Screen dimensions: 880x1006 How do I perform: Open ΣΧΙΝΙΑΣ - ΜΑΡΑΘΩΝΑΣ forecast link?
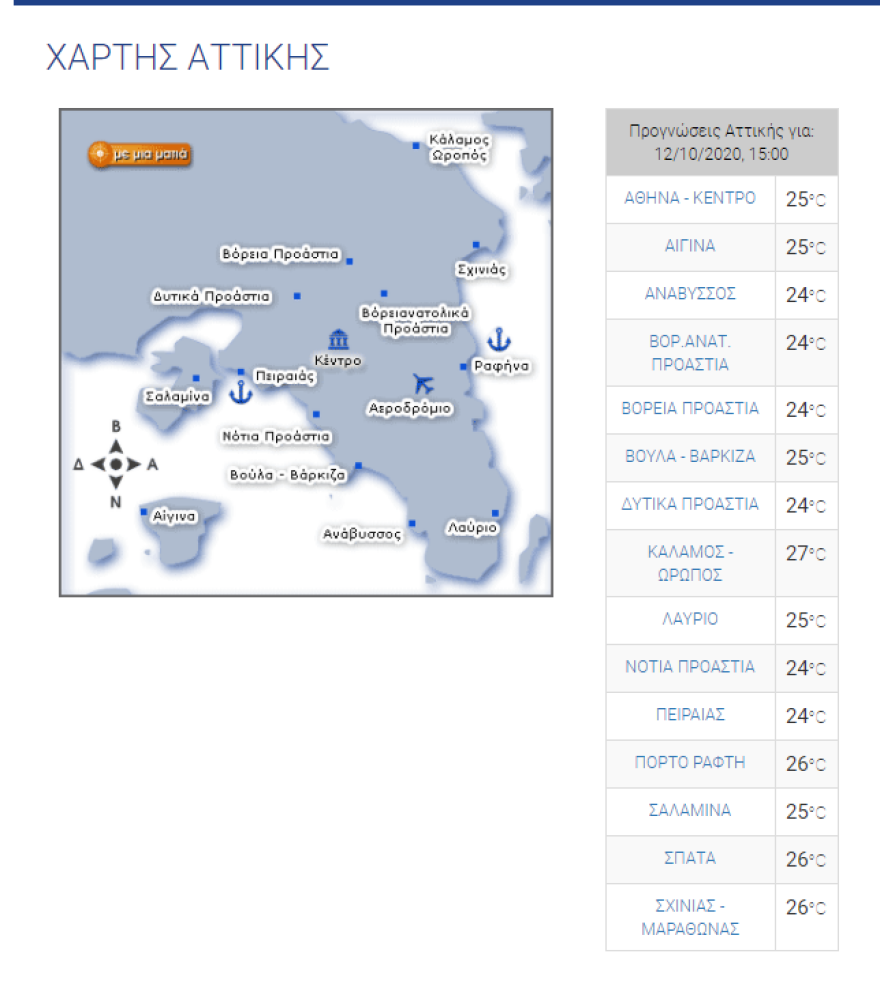[690, 917]
